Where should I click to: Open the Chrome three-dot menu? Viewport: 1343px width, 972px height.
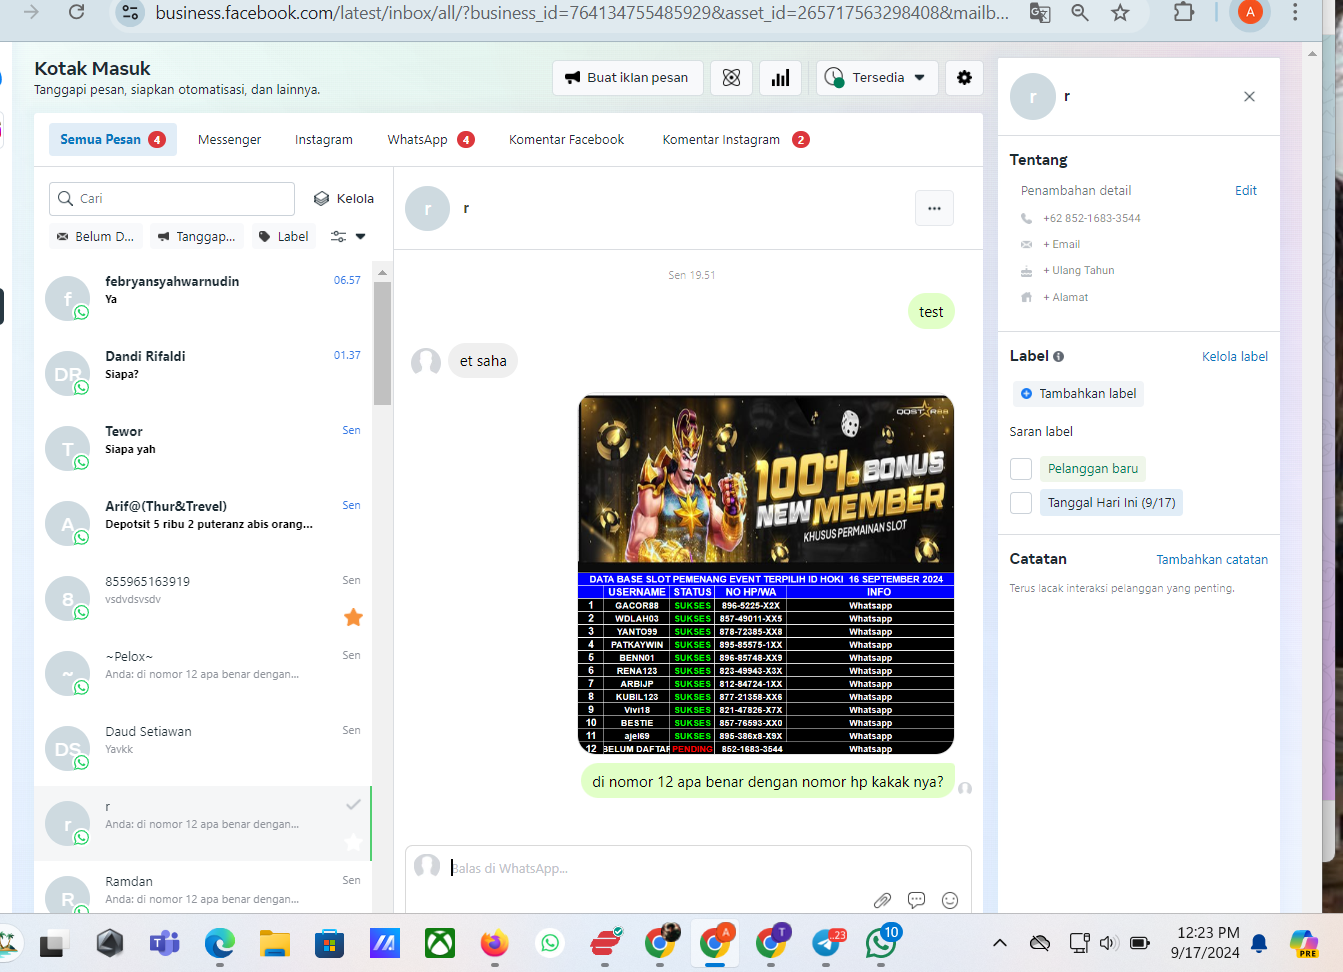point(1295,13)
